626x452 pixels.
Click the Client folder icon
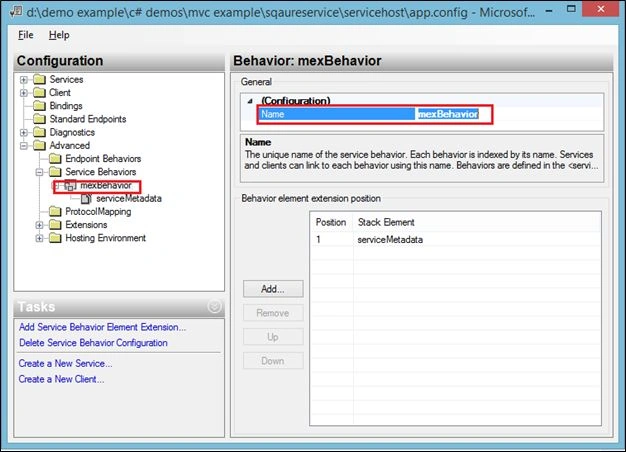pyautogui.click(x=40, y=93)
